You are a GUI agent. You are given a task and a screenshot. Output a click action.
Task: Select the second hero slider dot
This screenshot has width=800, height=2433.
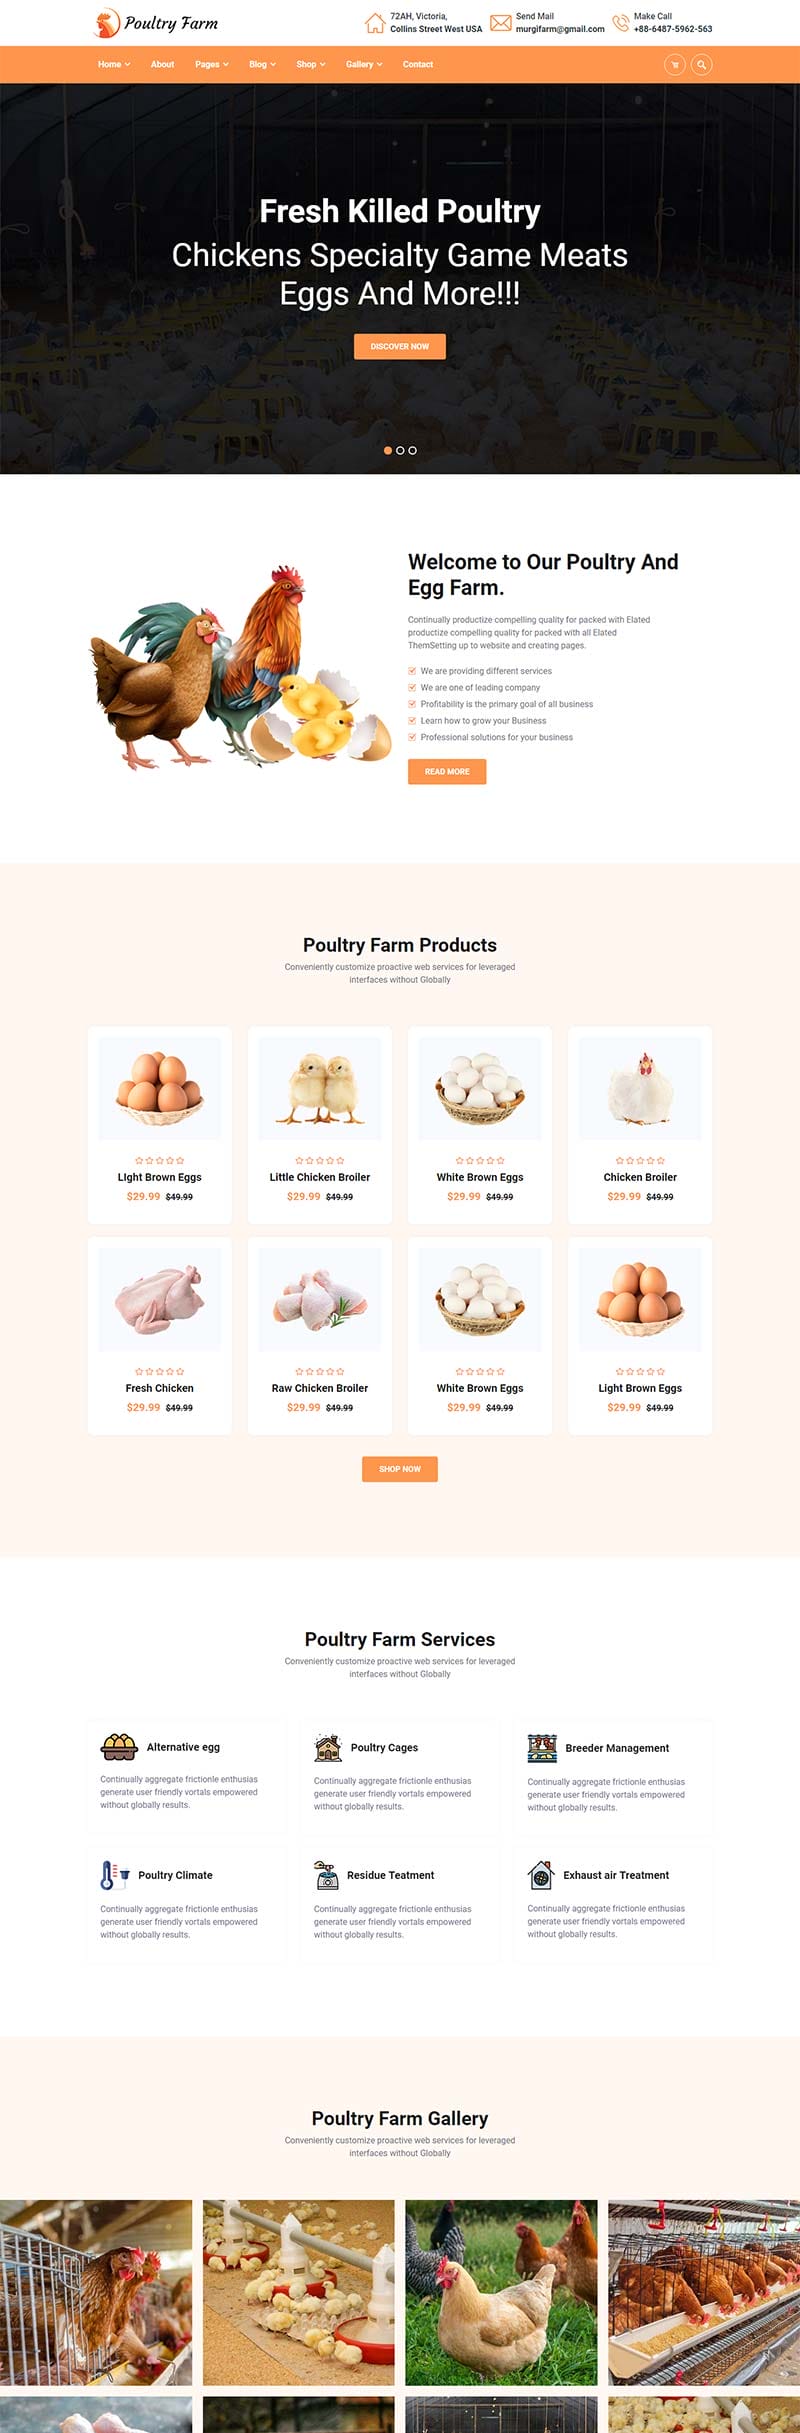(400, 450)
